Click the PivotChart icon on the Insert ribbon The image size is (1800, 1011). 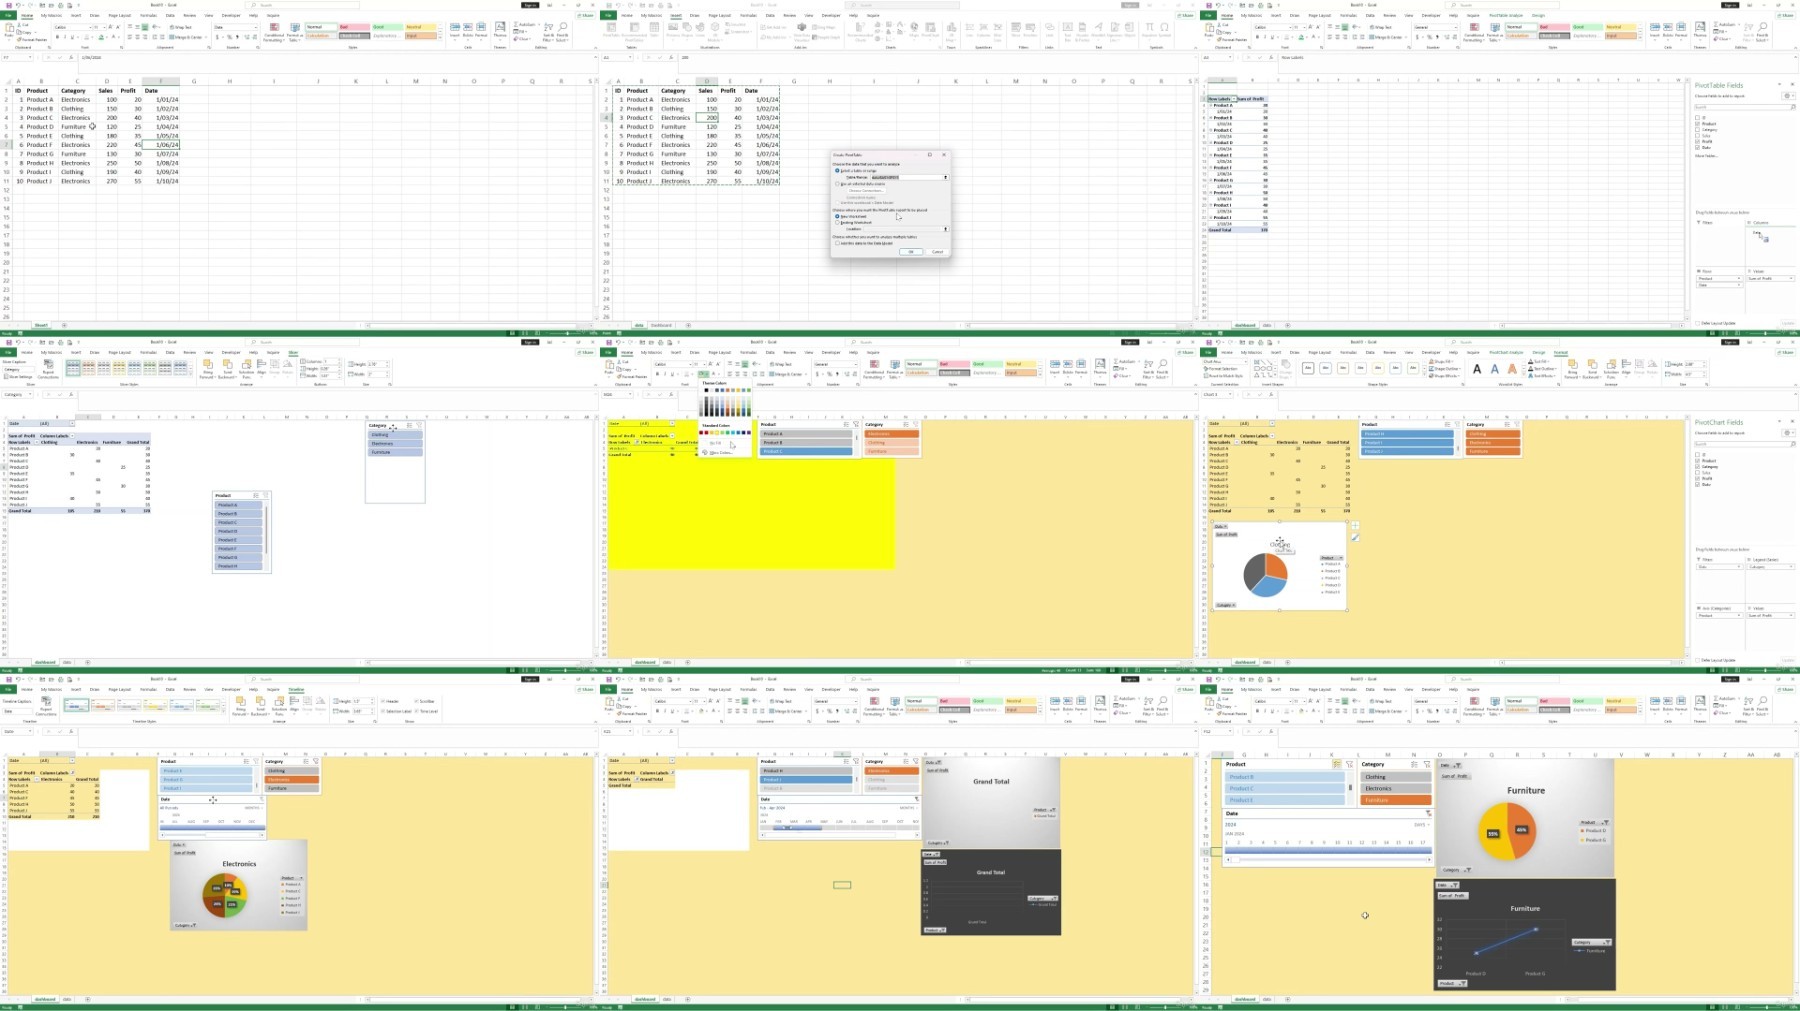point(931,31)
